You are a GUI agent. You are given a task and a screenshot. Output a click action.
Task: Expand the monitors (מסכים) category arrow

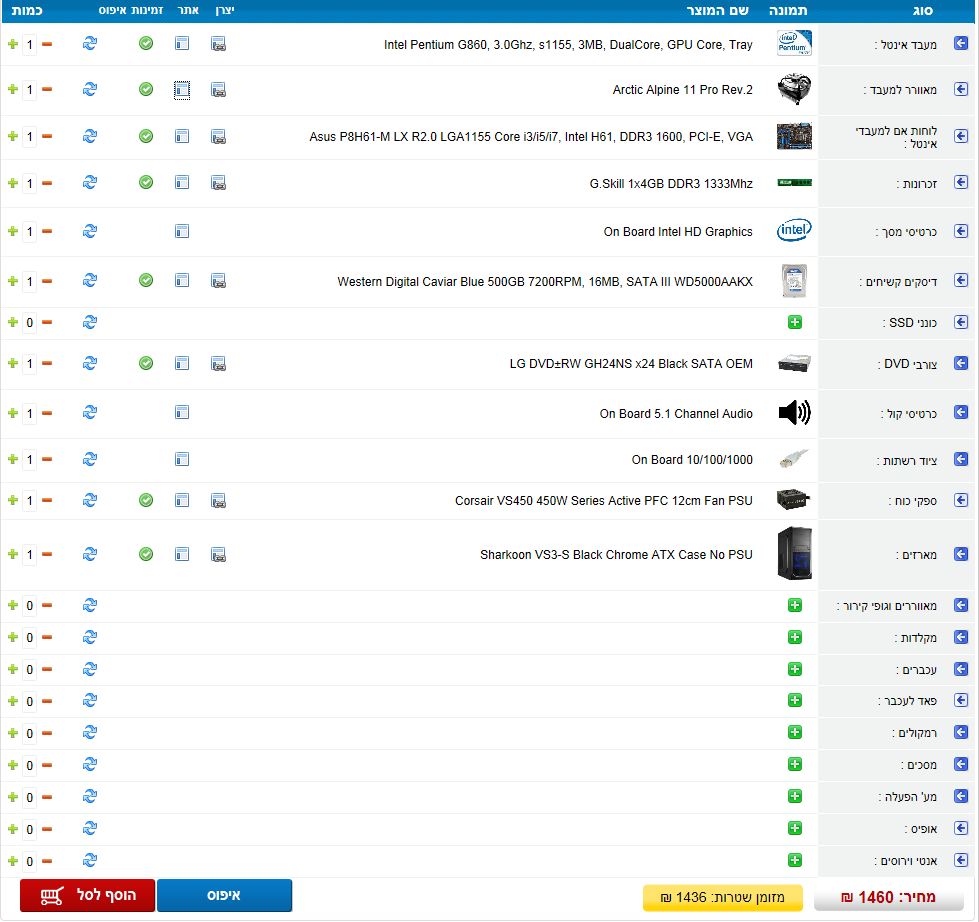961,765
